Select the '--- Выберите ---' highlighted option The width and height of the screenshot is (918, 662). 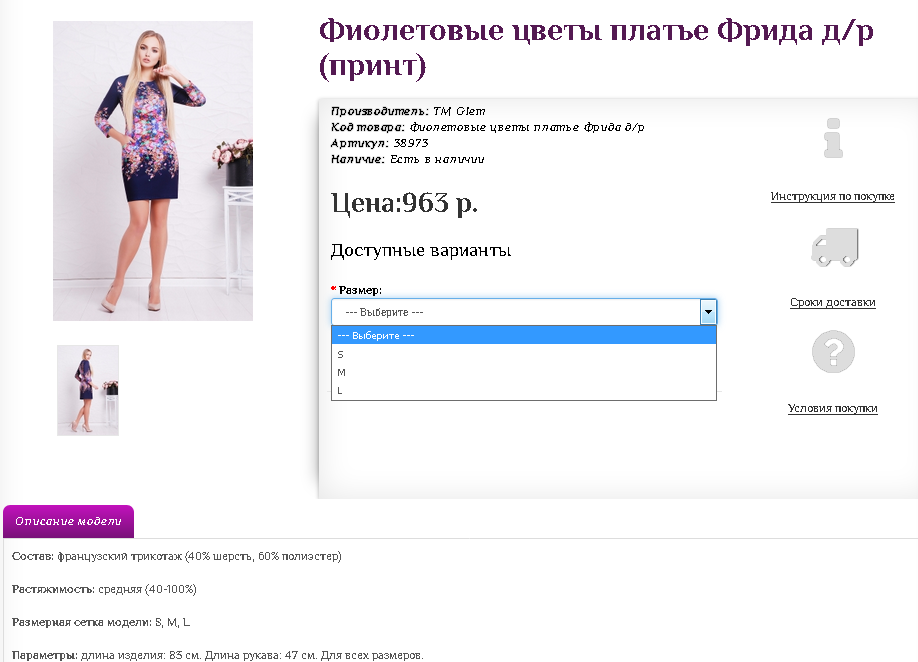(x=524, y=335)
